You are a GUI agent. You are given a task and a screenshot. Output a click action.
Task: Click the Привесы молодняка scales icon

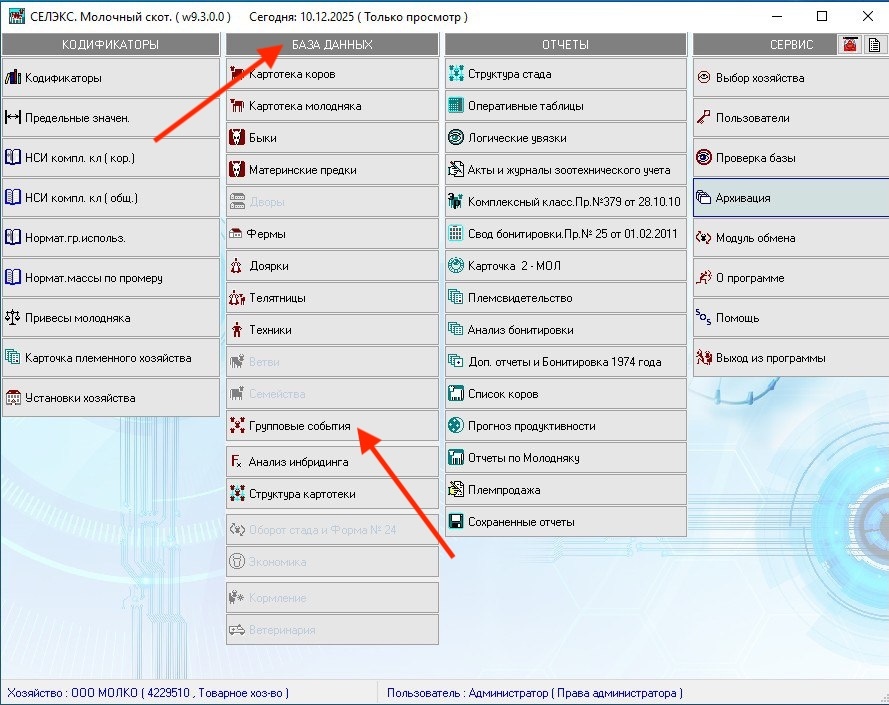point(12,318)
